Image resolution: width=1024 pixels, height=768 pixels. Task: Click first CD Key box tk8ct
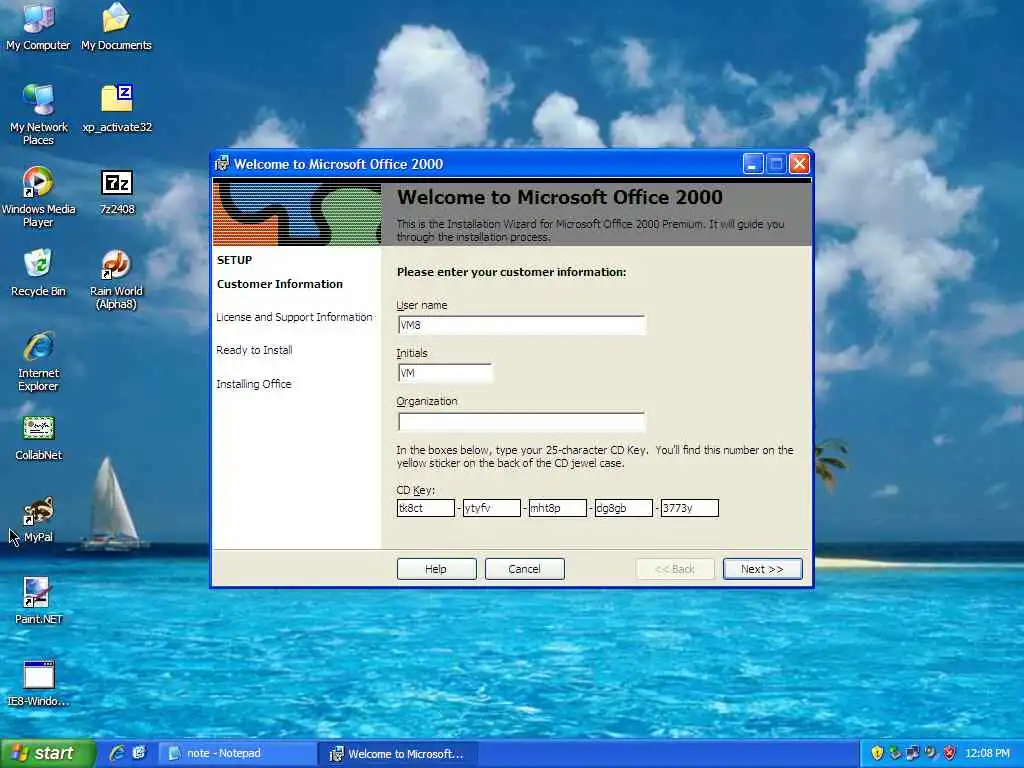tap(425, 507)
